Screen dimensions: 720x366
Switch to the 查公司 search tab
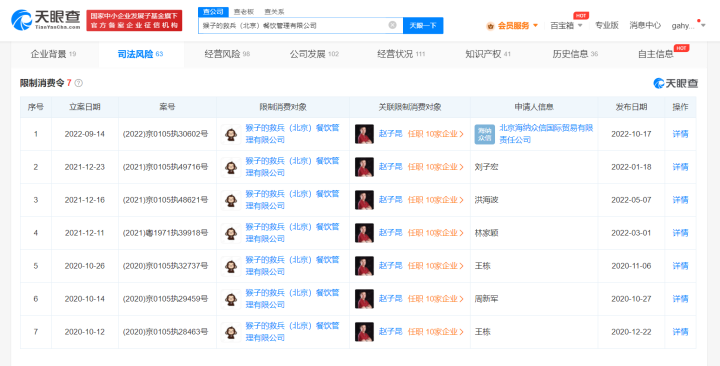213,12
